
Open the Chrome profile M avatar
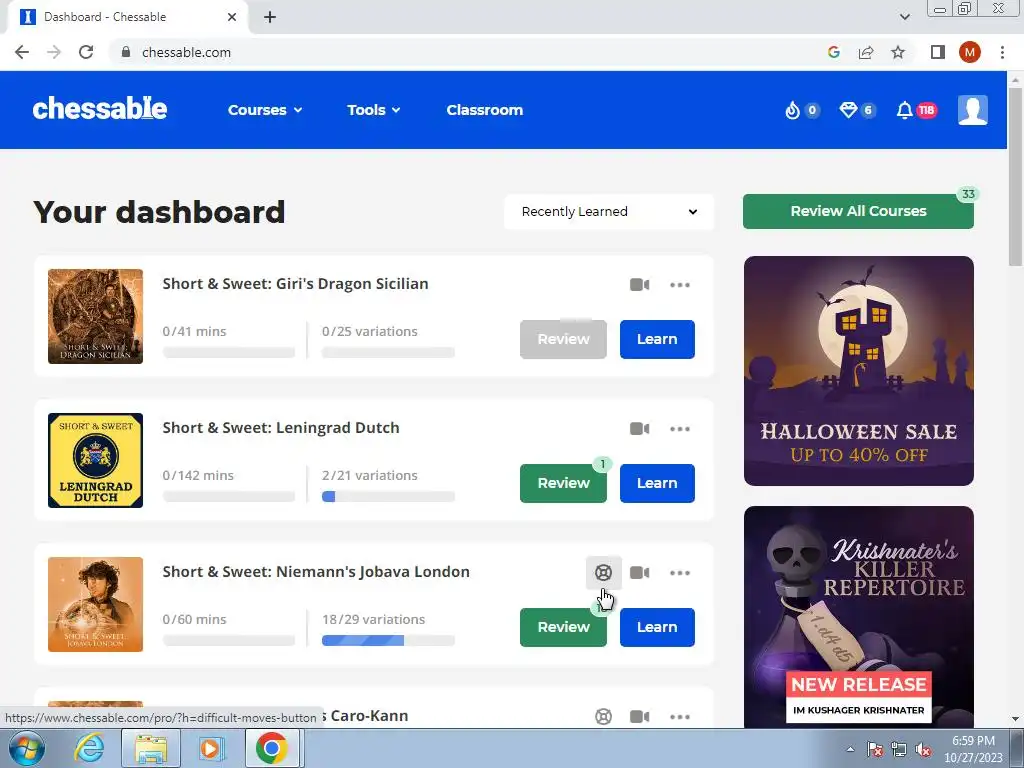click(x=970, y=52)
